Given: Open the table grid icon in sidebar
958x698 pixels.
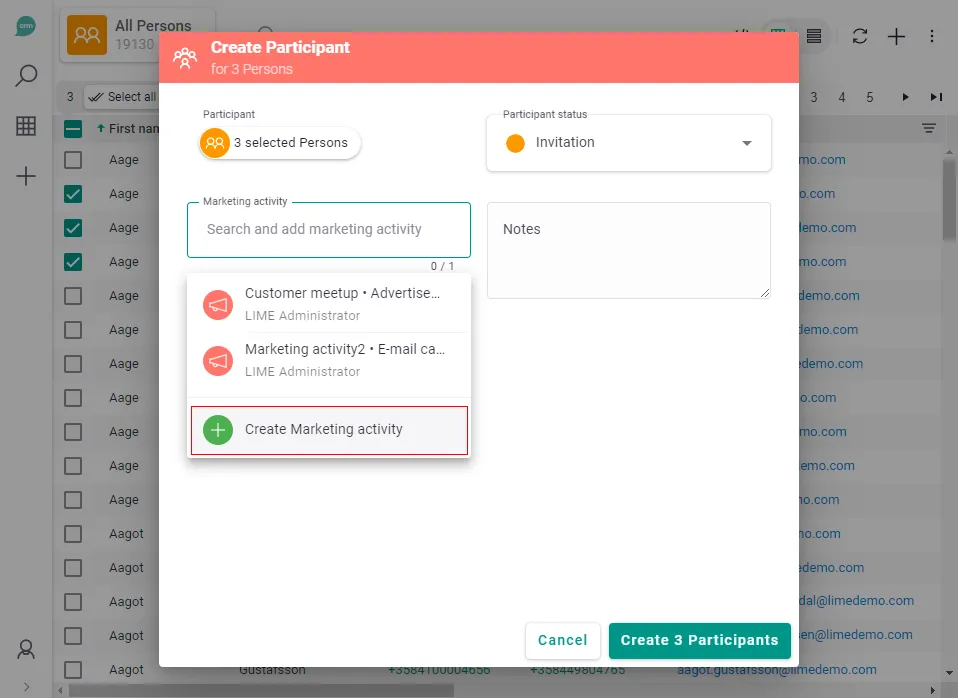Looking at the screenshot, I should click(26, 126).
